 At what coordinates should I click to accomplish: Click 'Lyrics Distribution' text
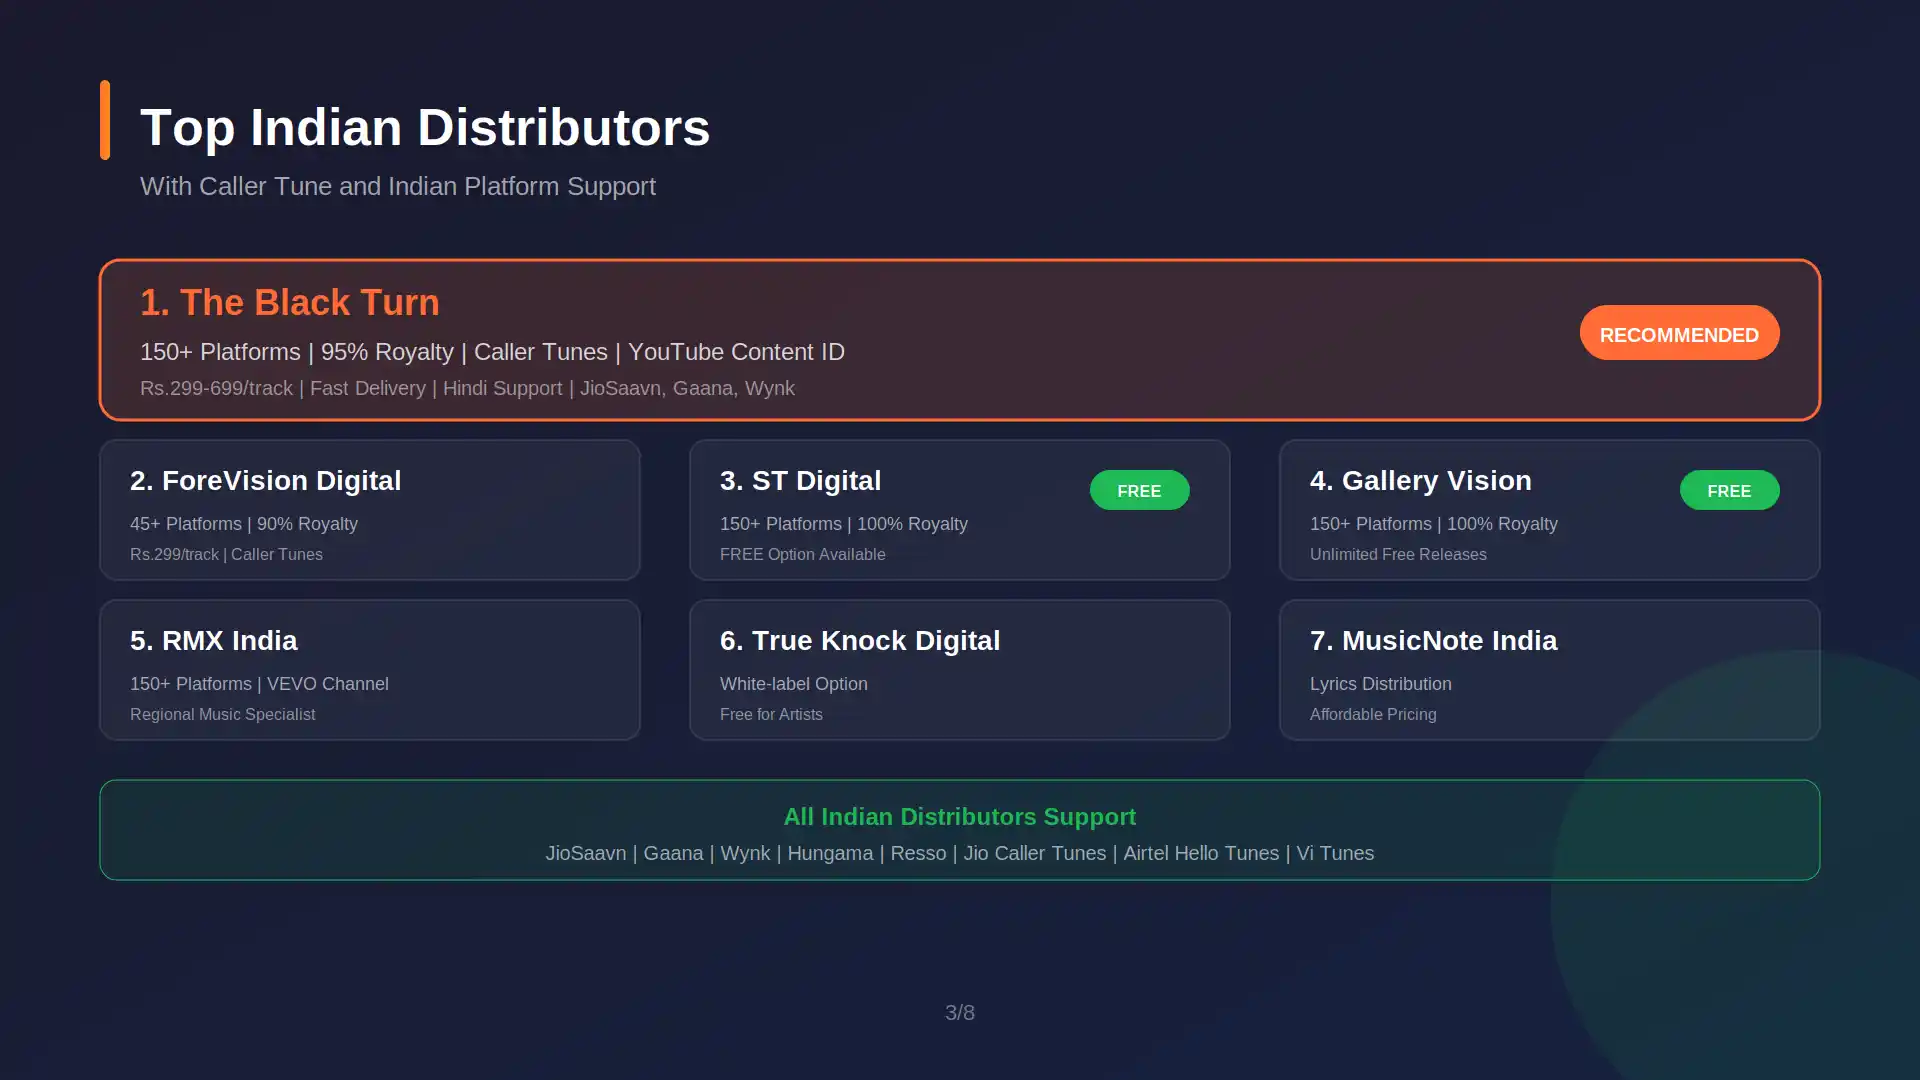[1380, 684]
